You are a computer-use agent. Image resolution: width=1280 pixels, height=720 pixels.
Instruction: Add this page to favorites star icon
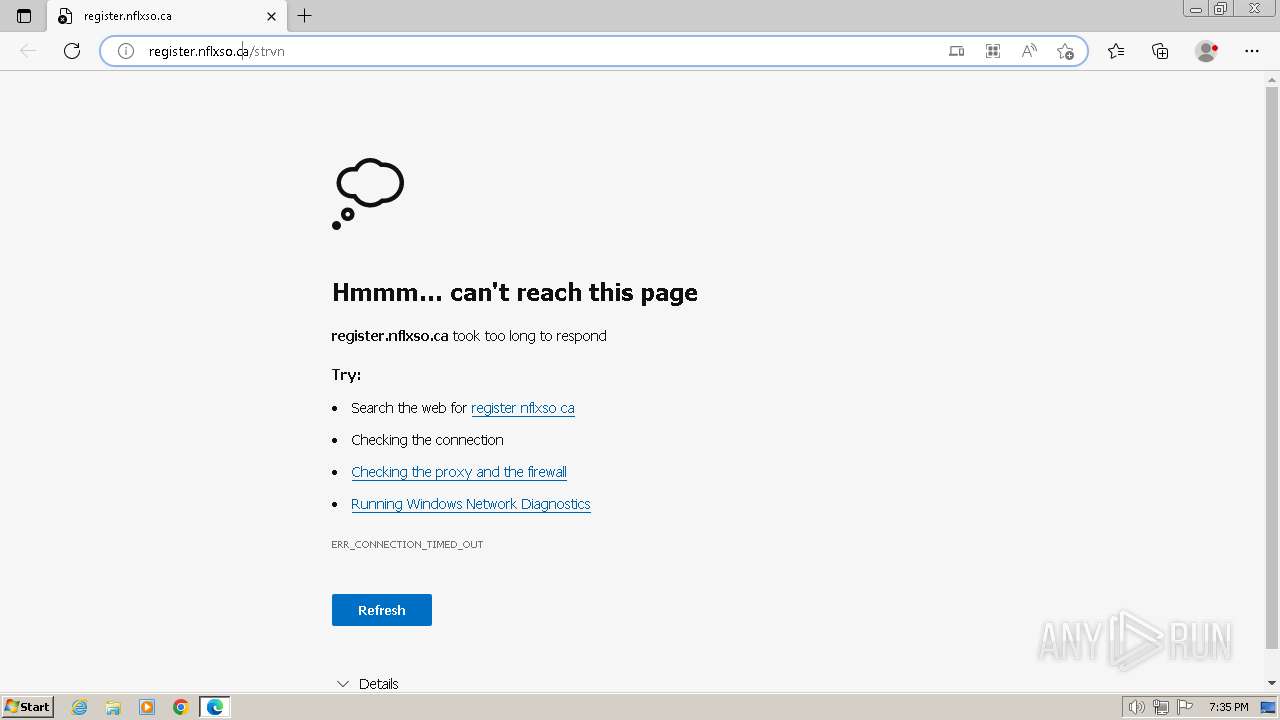pyautogui.click(x=1065, y=51)
